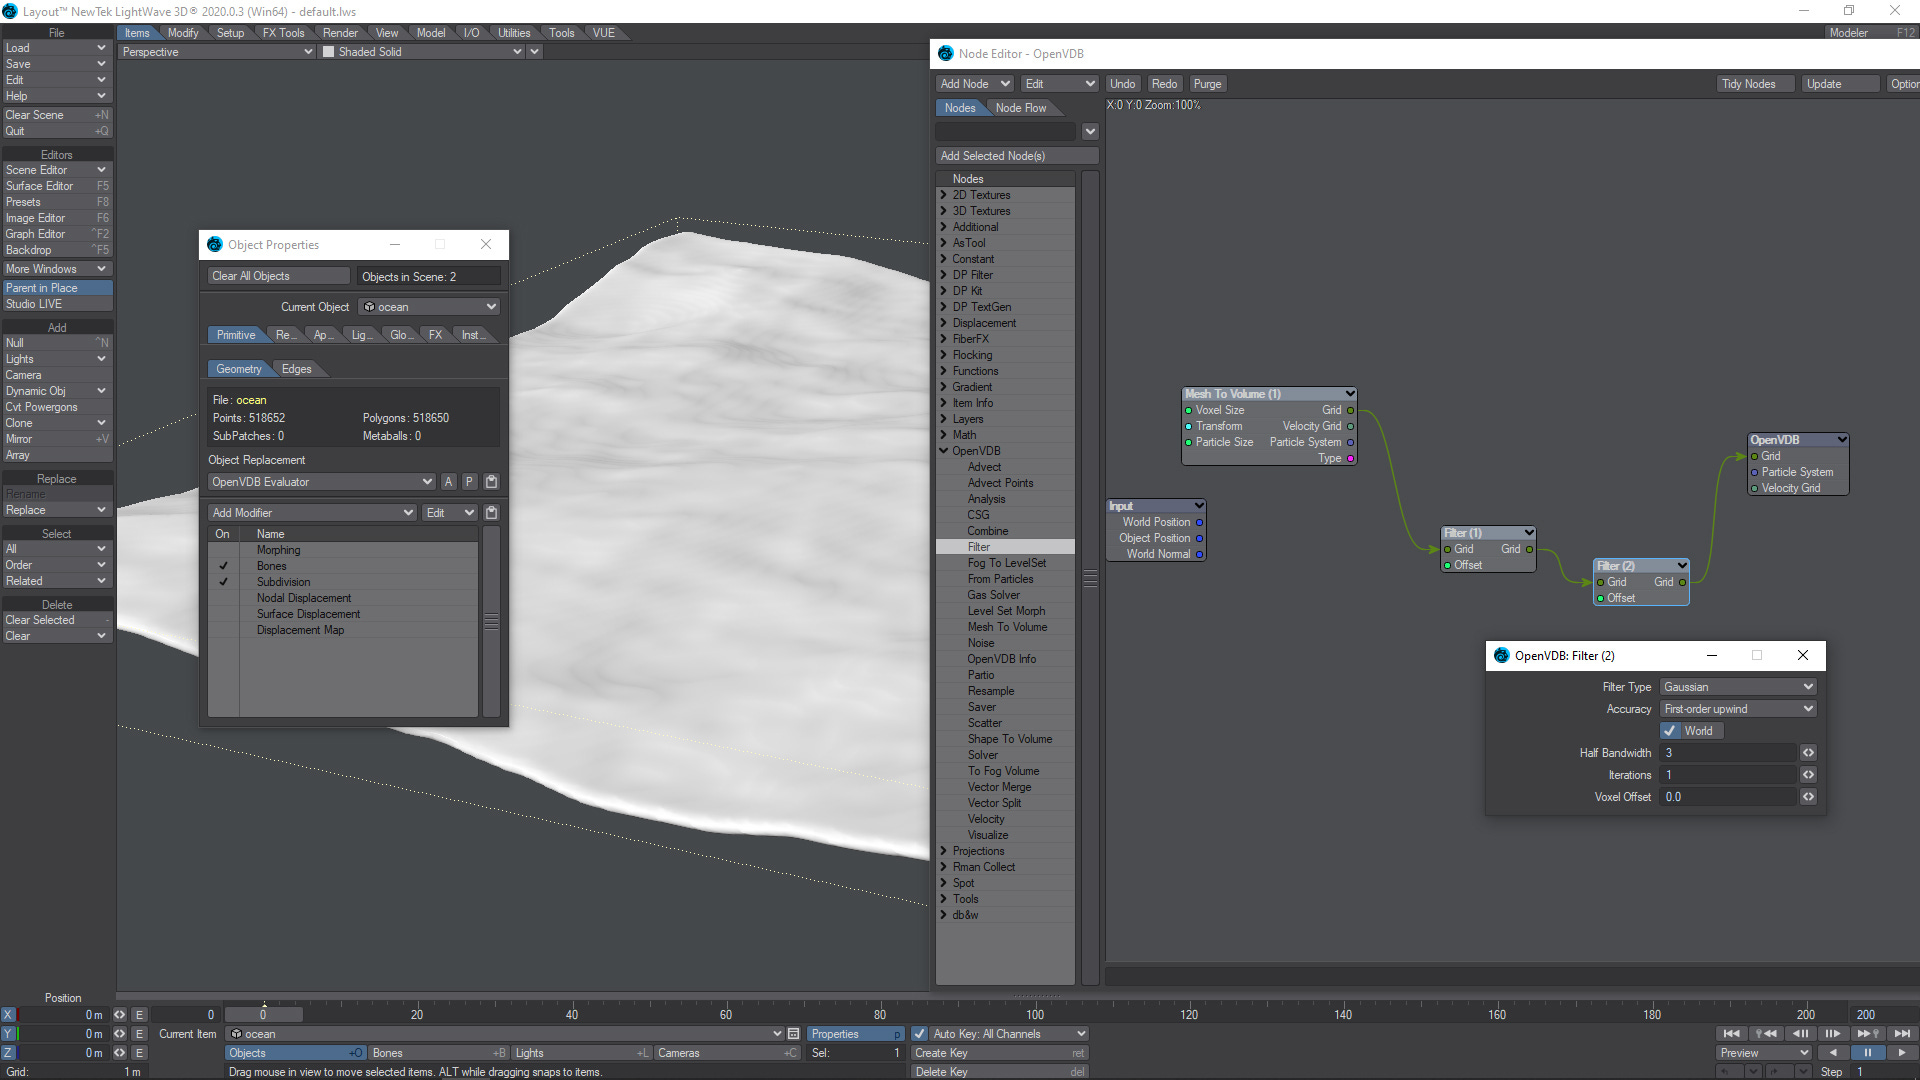The width and height of the screenshot is (1920, 1080).
Task: Click node list vertical scrollbar grip
Action: [x=1090, y=578]
